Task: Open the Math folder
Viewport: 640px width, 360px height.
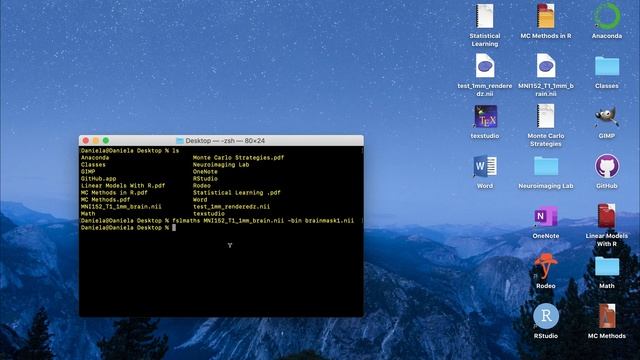Action: 607,266
